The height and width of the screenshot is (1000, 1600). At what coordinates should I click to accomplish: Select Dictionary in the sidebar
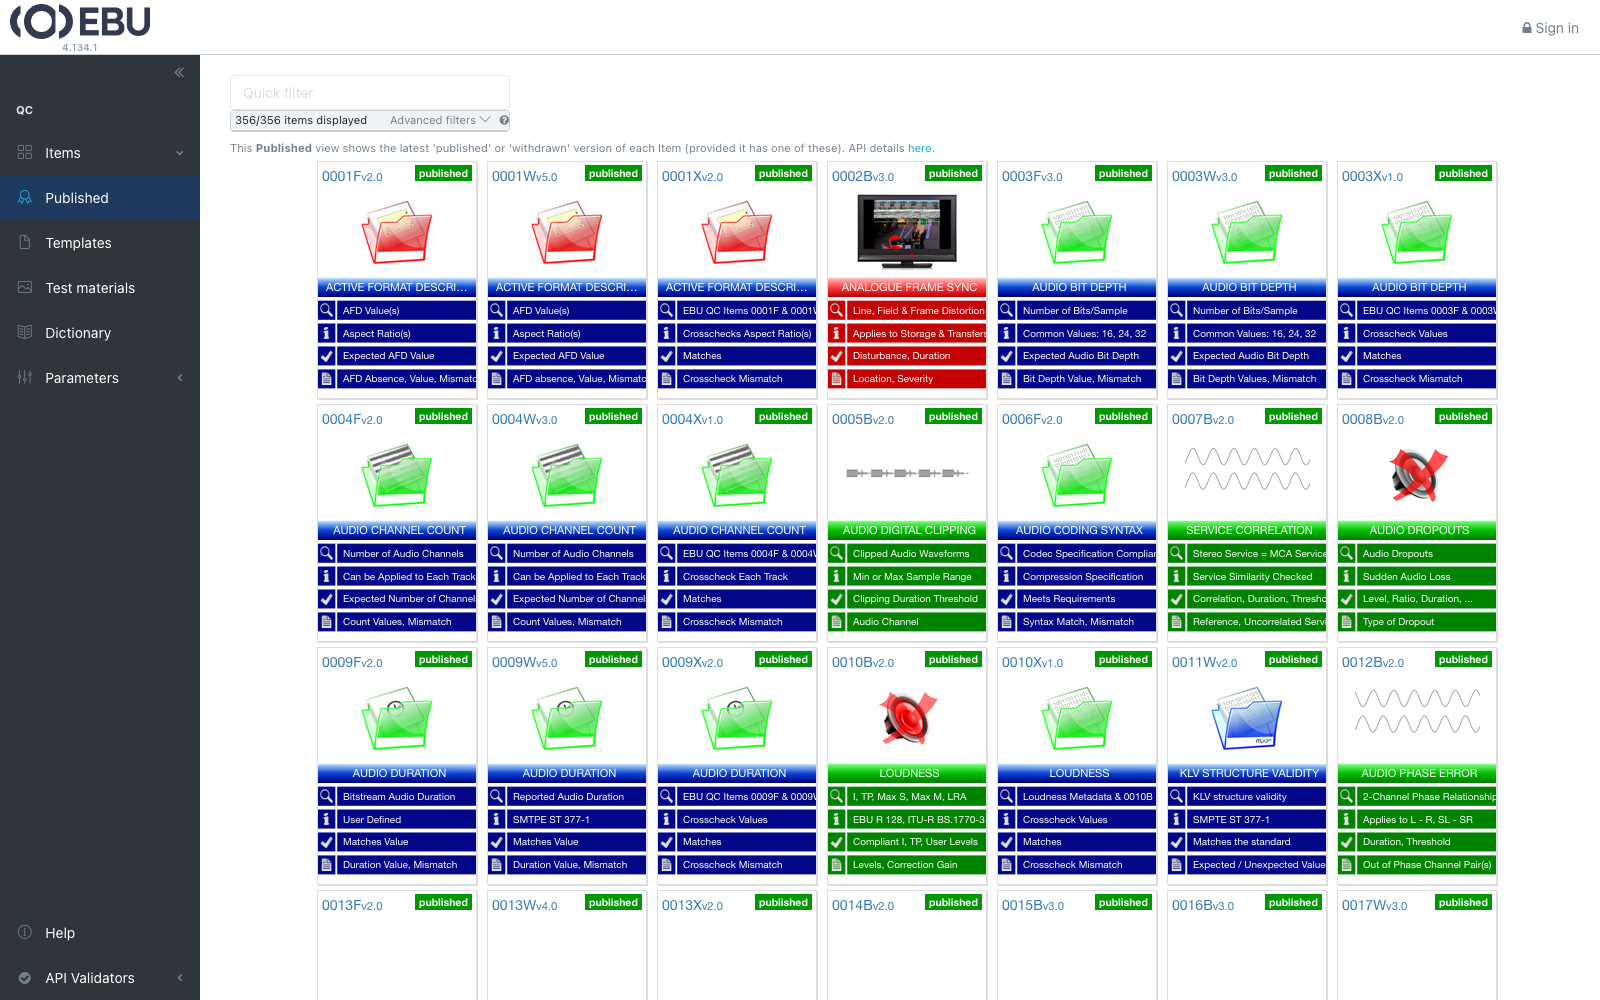(100, 333)
